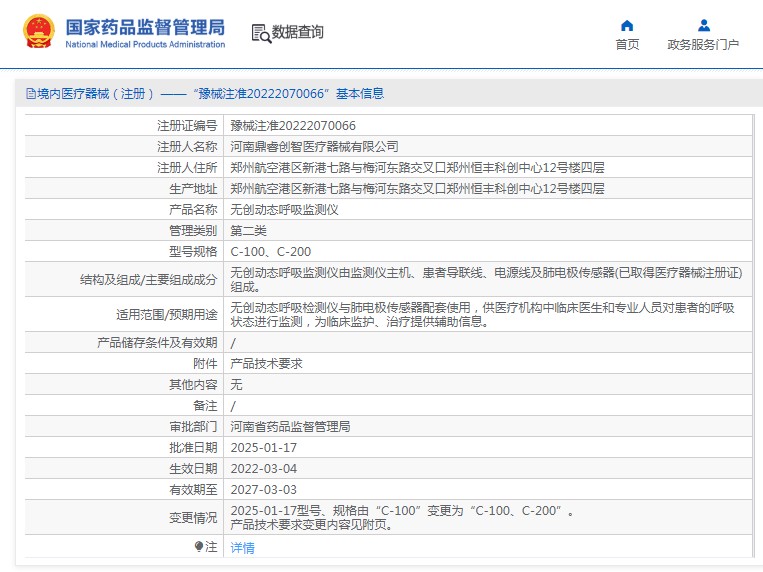Click the 数据查询 title text
This screenshot has width=763, height=572.
(297, 32)
